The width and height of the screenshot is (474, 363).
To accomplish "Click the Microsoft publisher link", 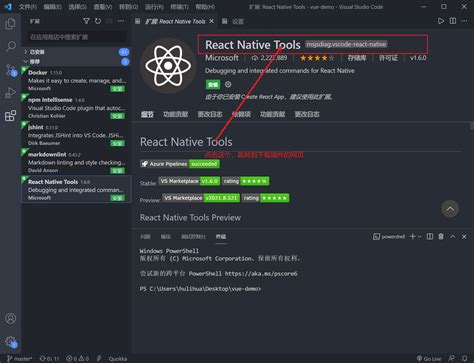I will click(222, 58).
